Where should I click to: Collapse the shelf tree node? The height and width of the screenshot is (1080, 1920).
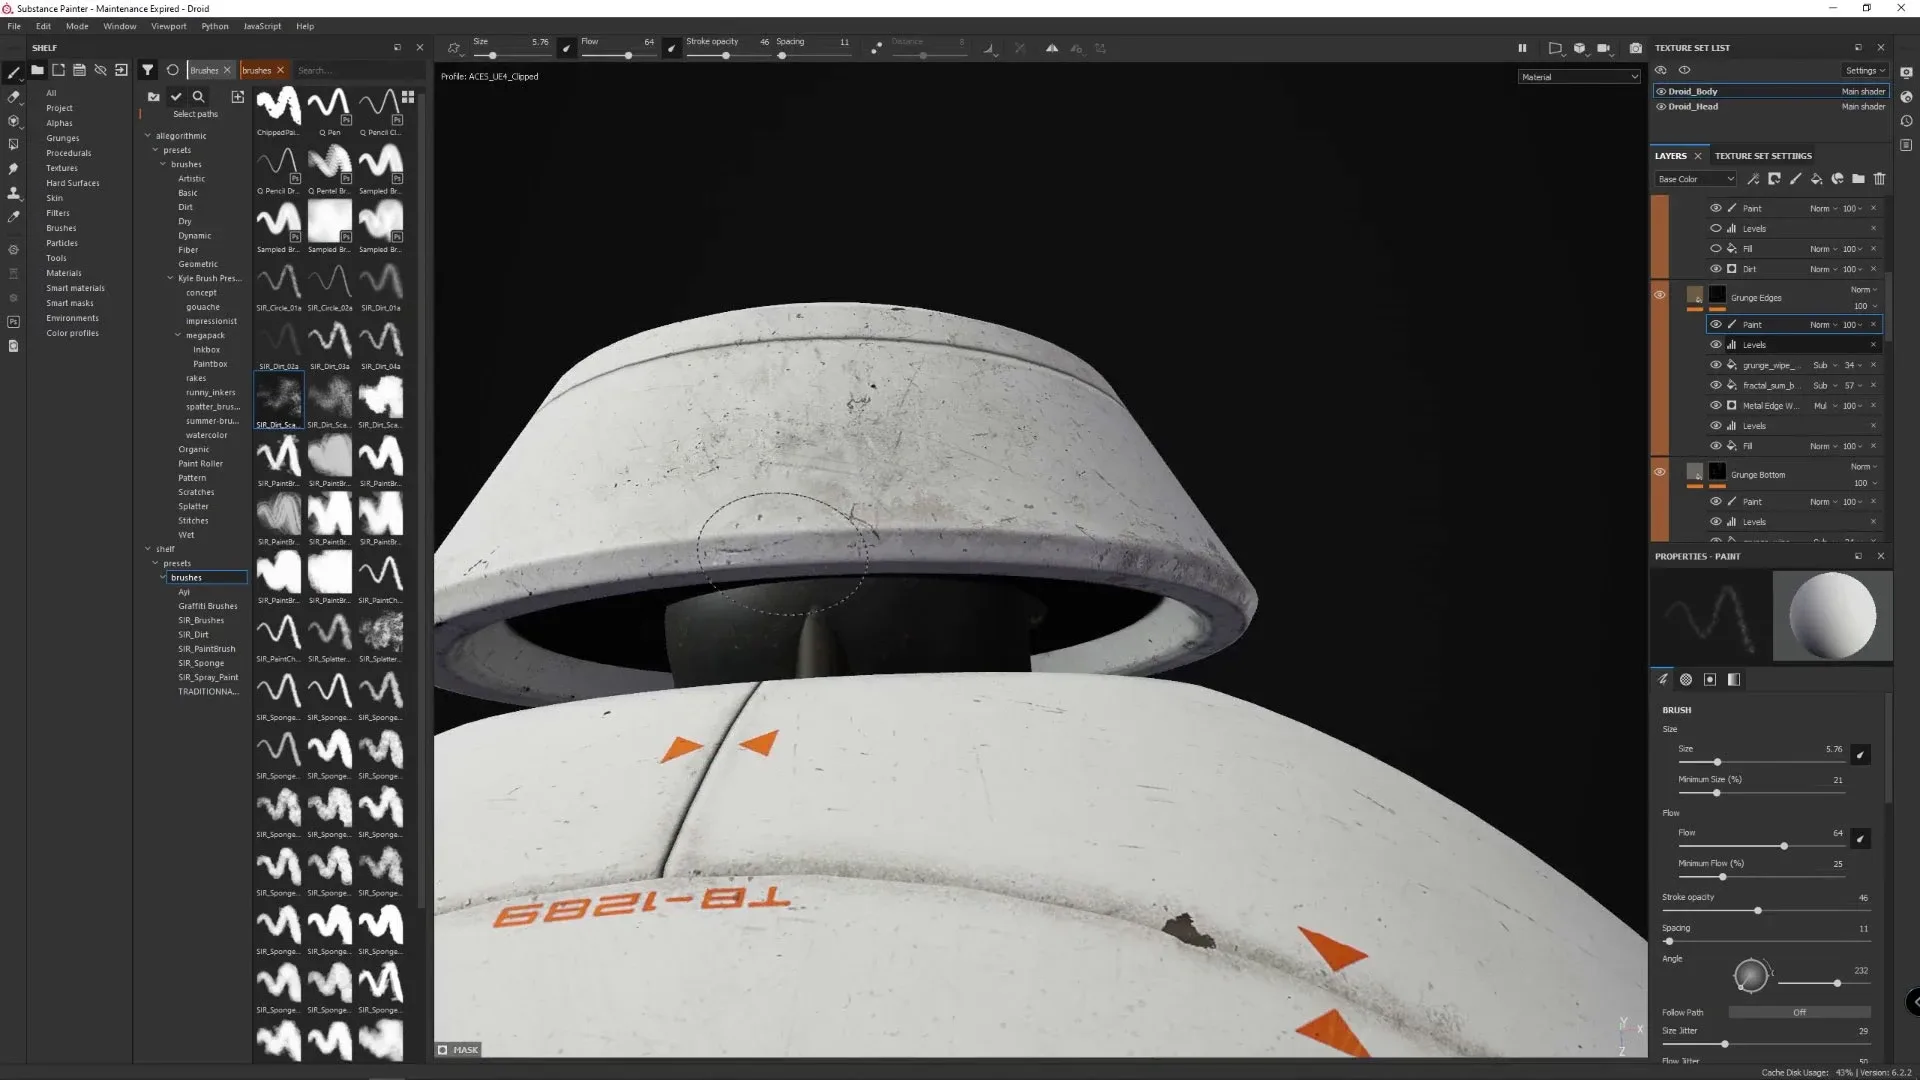(x=148, y=548)
